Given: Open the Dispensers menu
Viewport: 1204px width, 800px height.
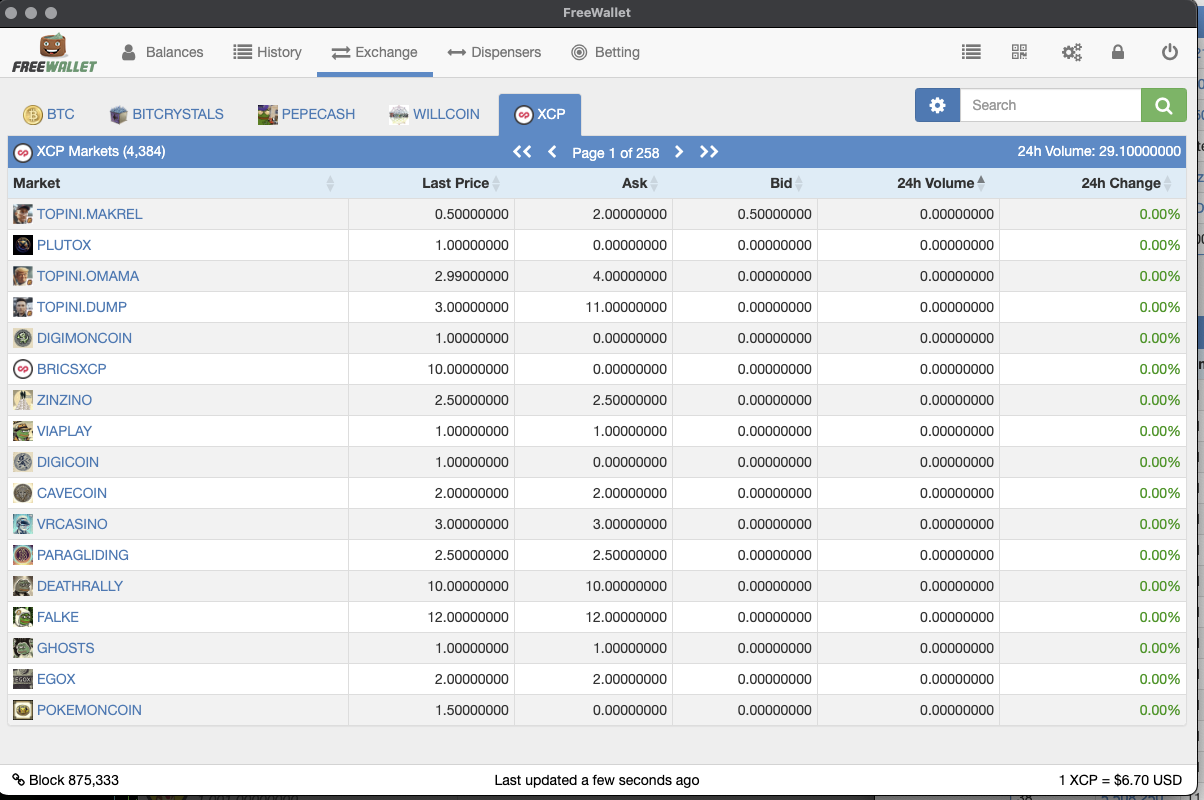Looking at the screenshot, I should pos(494,52).
